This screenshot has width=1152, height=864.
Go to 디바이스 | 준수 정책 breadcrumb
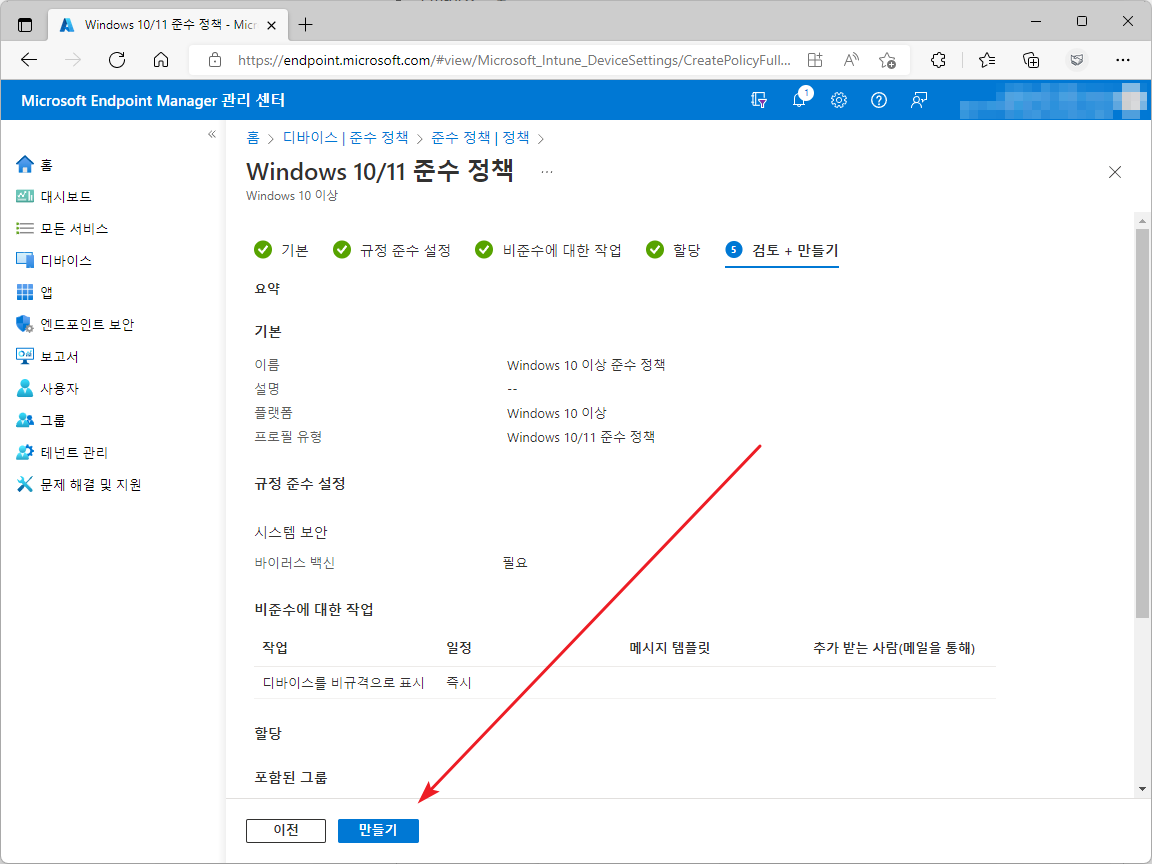pyautogui.click(x=345, y=137)
